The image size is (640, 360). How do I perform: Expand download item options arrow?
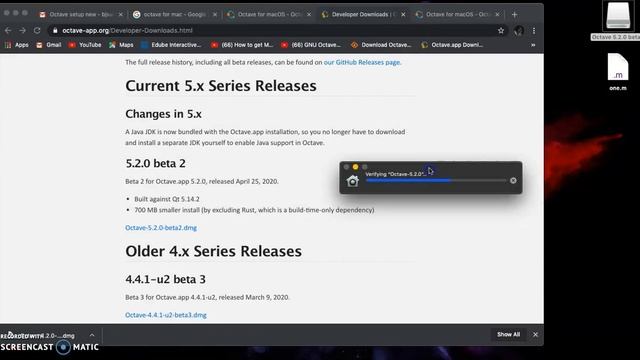click(x=92, y=335)
